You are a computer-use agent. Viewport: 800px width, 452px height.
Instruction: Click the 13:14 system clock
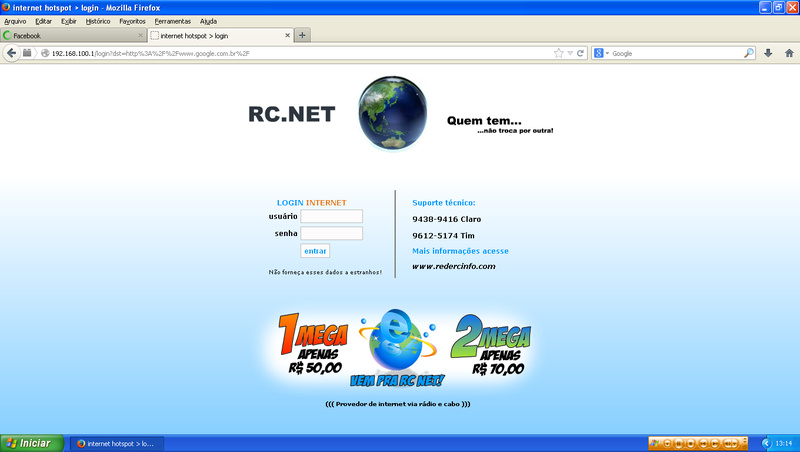tap(784, 443)
